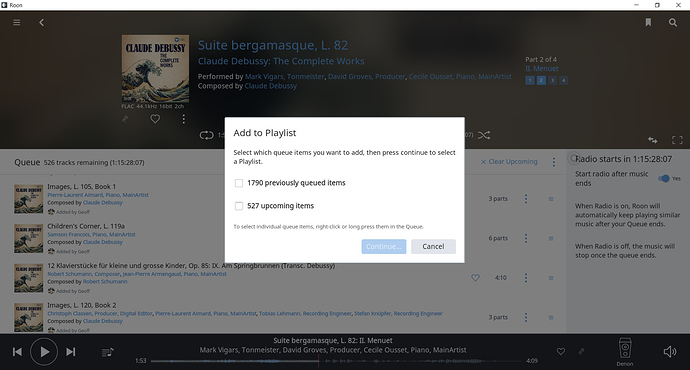Open the hamburger navigation menu
Screen dimensions: 690x370
point(17,22)
